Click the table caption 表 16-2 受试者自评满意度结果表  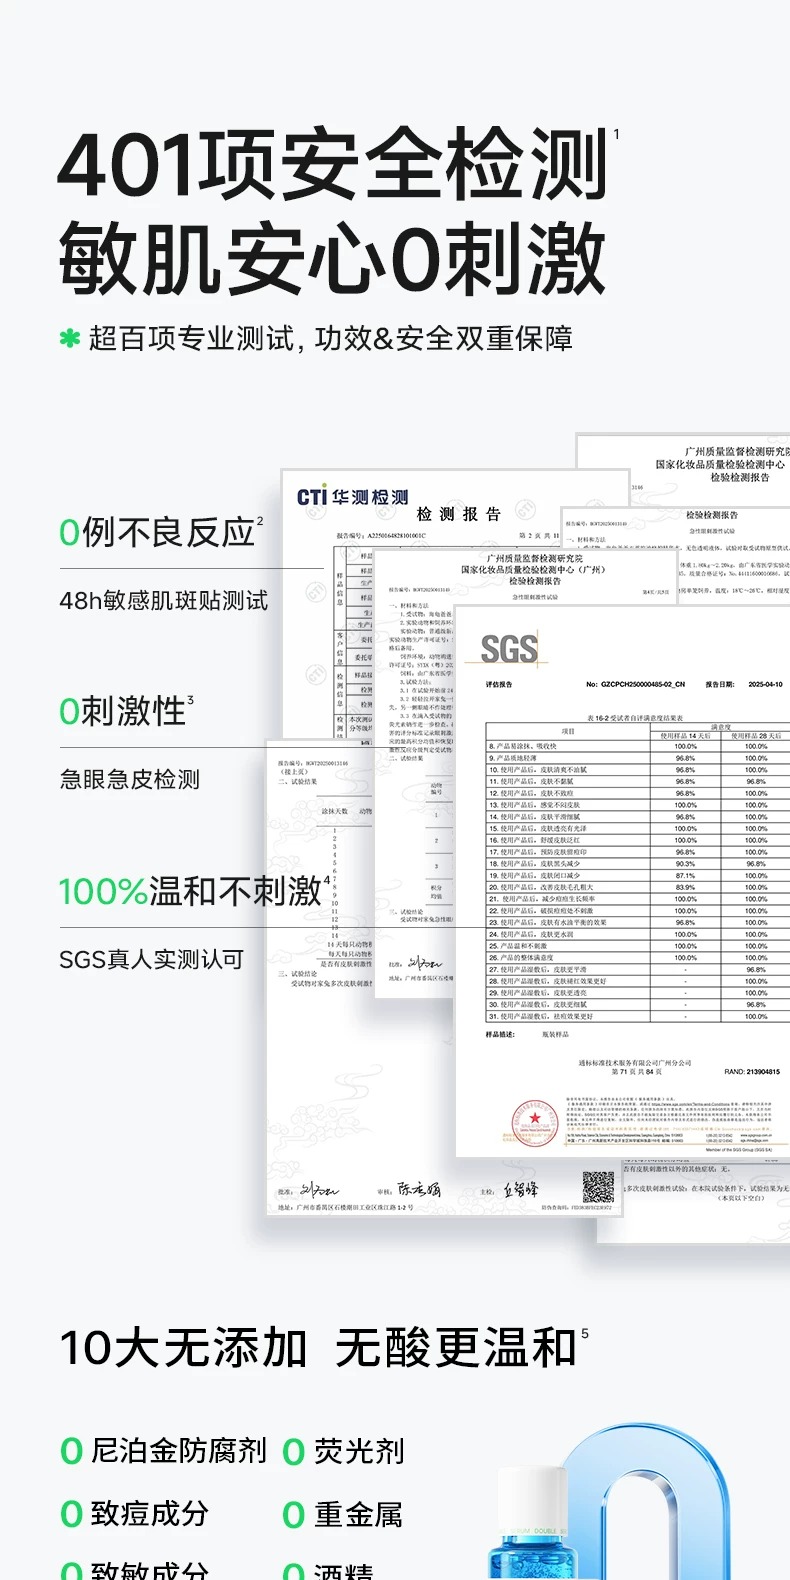pos(635,717)
